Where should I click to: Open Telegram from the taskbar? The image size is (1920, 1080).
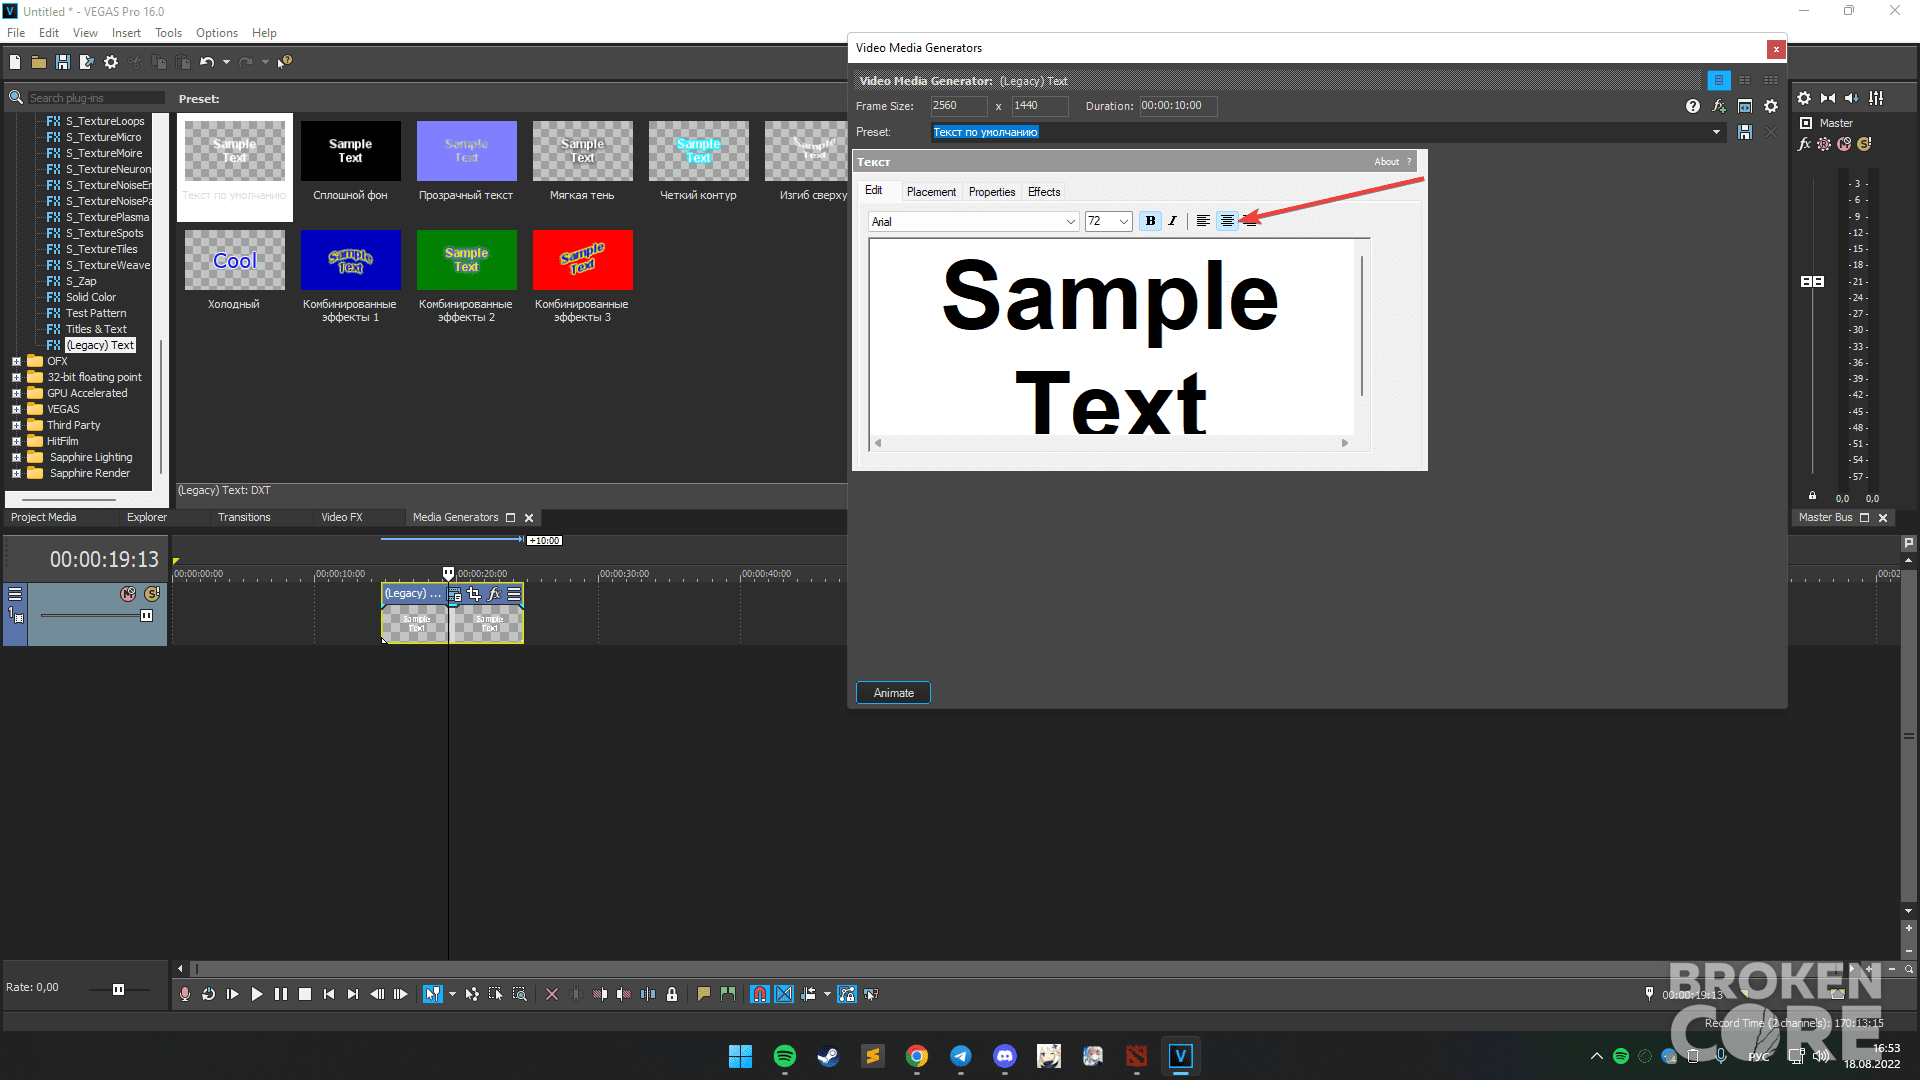961,1056
